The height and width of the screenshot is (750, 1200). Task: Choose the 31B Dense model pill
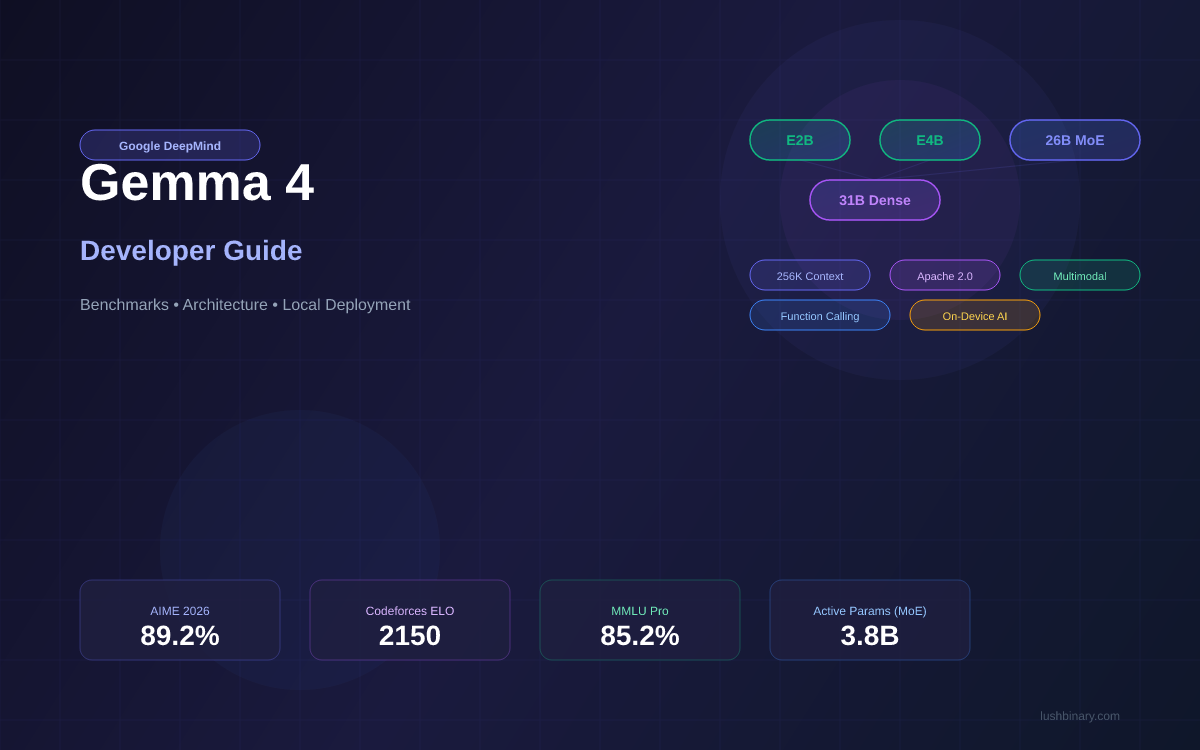(x=875, y=200)
